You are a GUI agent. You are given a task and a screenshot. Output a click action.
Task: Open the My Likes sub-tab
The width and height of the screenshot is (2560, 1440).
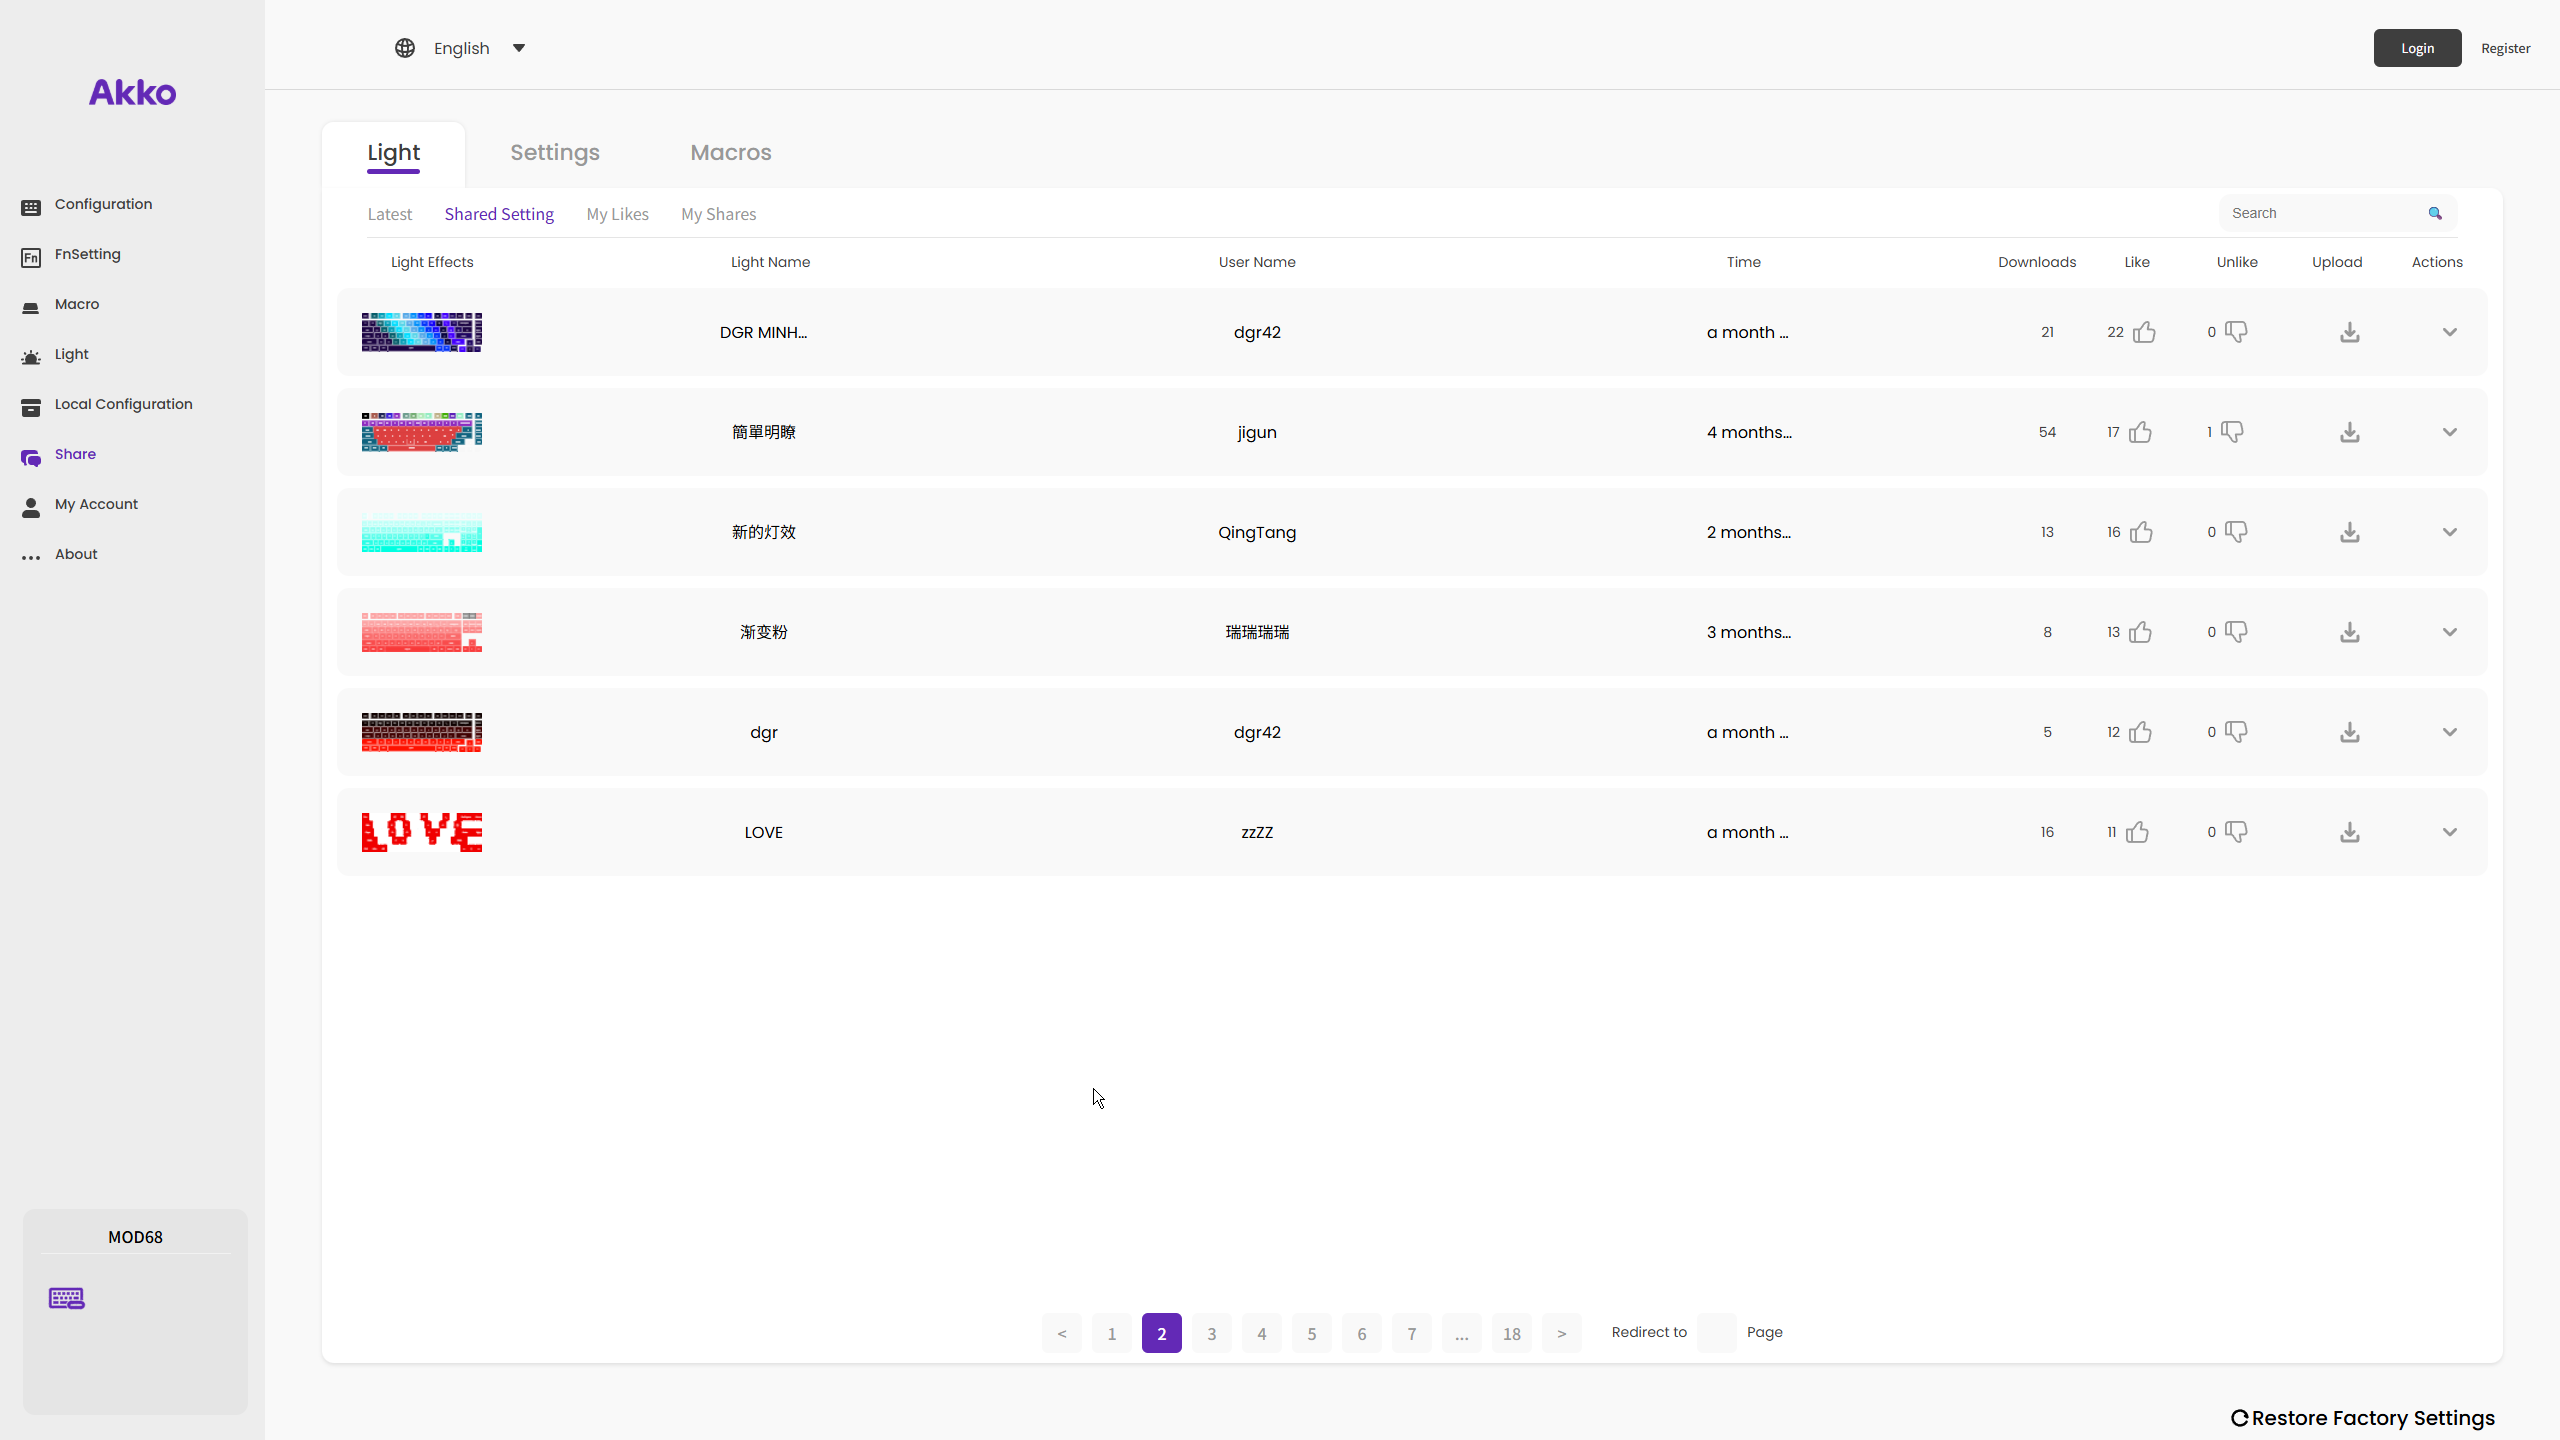pyautogui.click(x=617, y=214)
